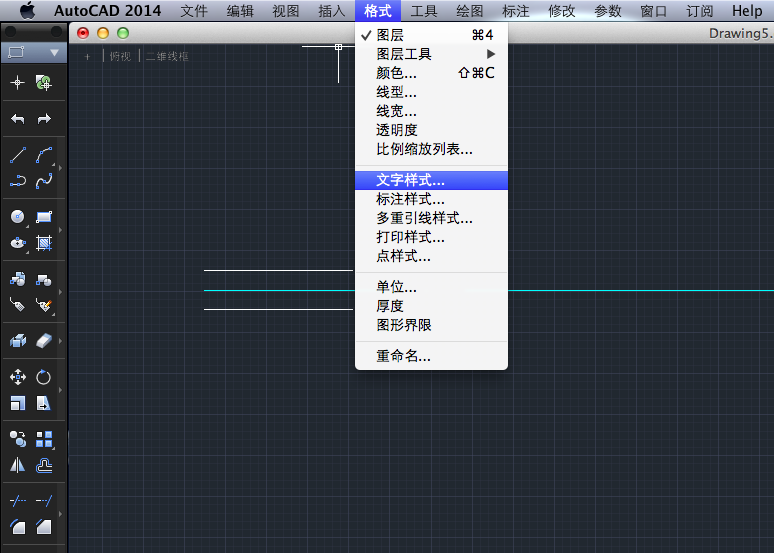Choose 打印样式... from the menu

coord(431,237)
